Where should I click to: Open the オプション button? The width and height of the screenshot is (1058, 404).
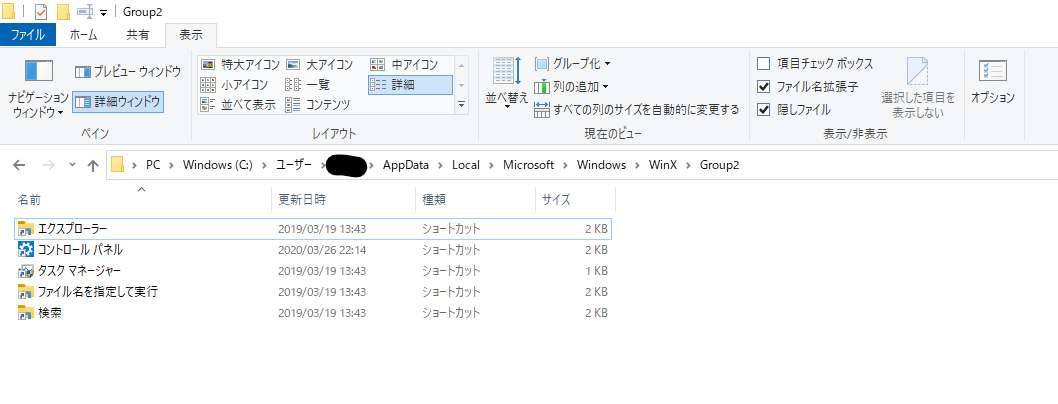click(x=993, y=82)
